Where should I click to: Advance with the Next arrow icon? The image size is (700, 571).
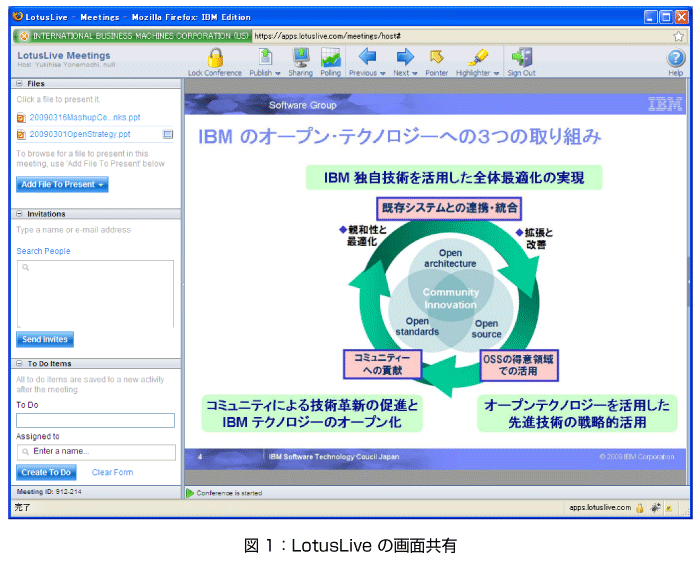[x=405, y=57]
